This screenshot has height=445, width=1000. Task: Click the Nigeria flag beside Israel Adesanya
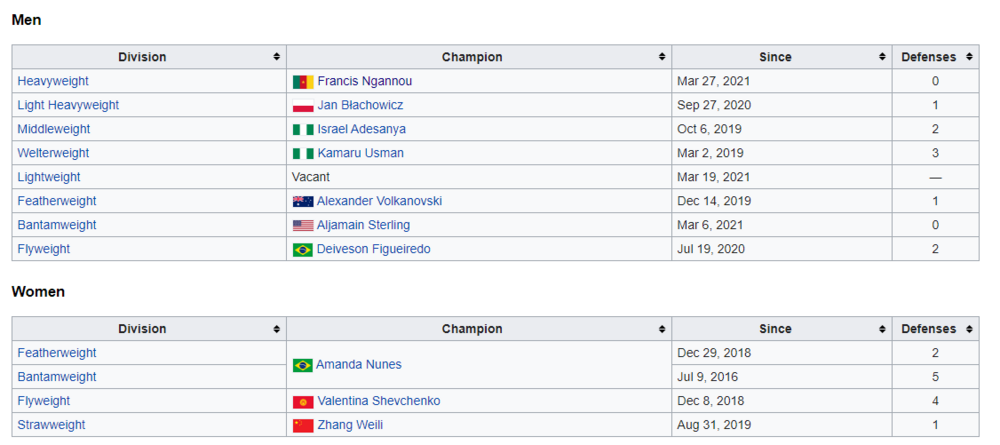[302, 130]
